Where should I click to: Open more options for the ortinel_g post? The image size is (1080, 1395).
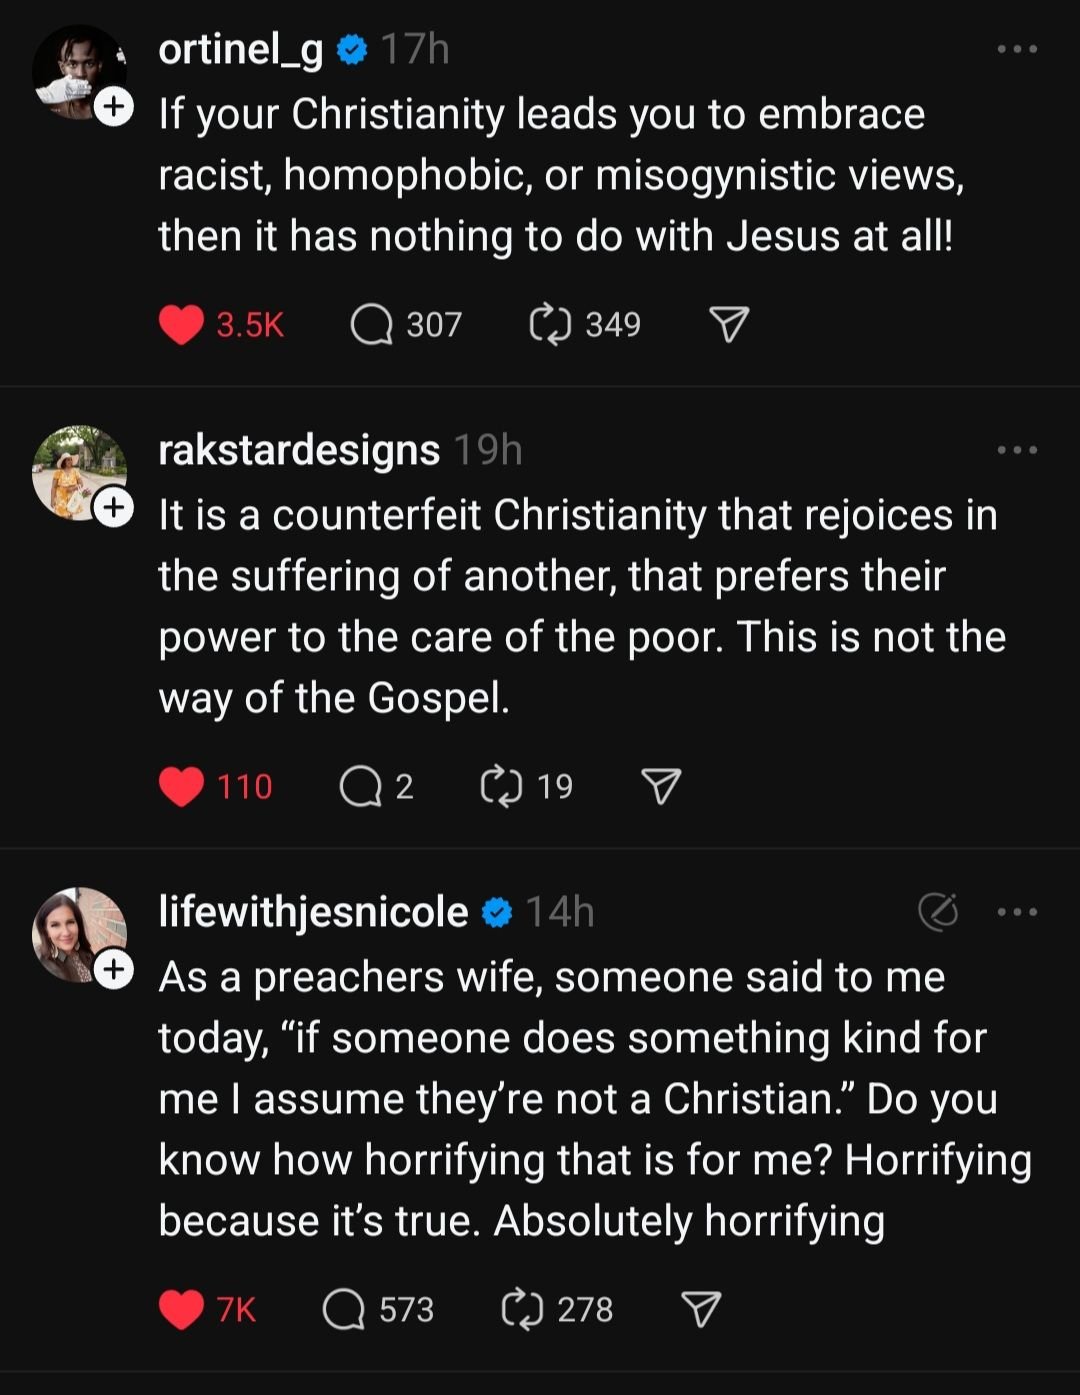[1018, 49]
